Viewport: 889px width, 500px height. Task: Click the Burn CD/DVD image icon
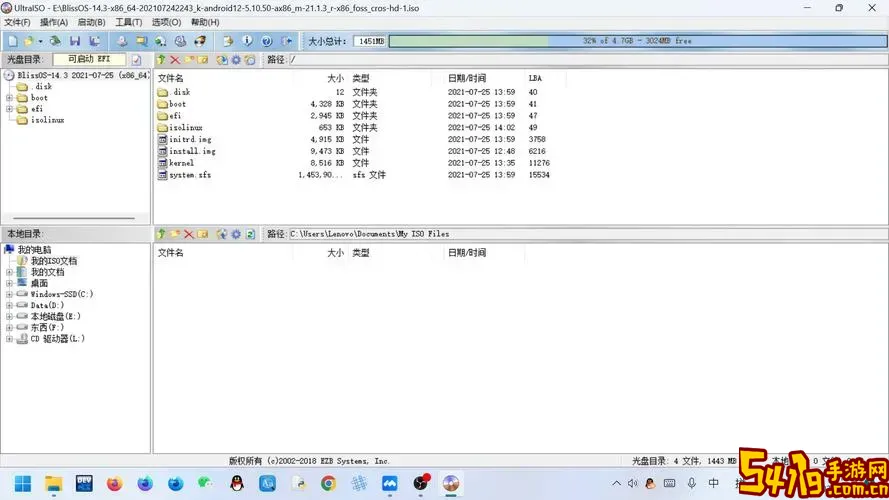click(x=200, y=41)
